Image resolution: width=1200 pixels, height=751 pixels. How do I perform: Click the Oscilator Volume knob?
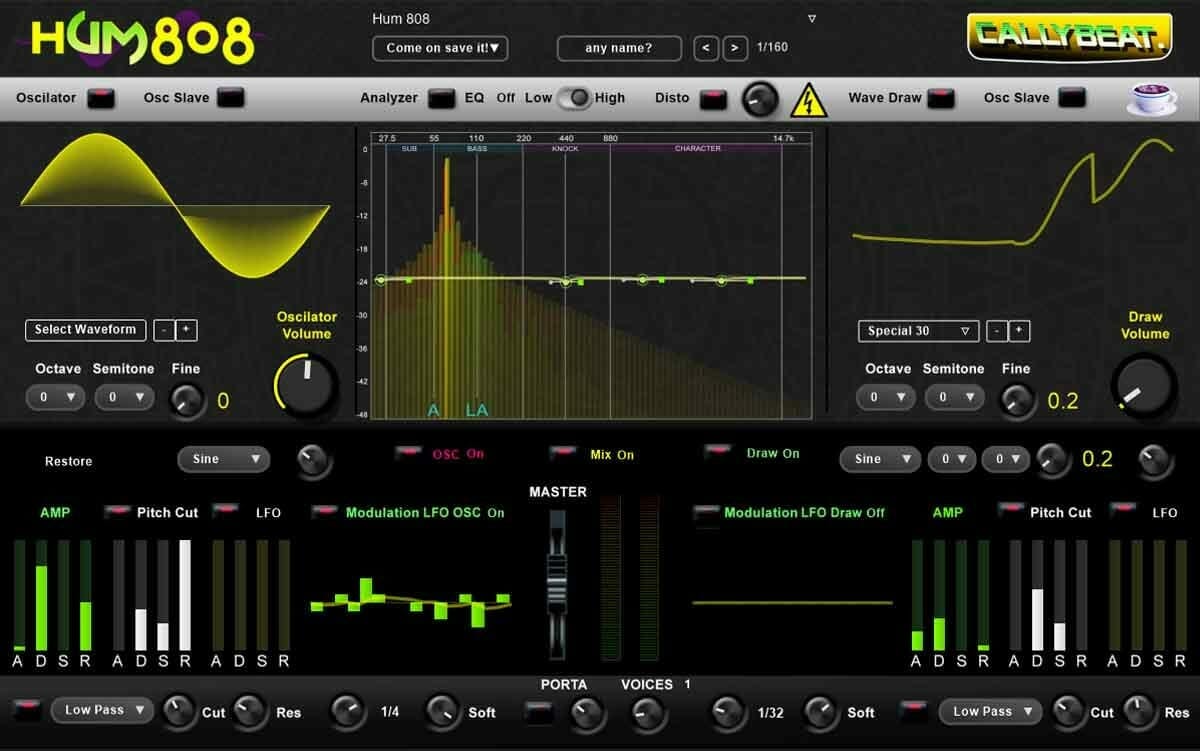tap(304, 384)
